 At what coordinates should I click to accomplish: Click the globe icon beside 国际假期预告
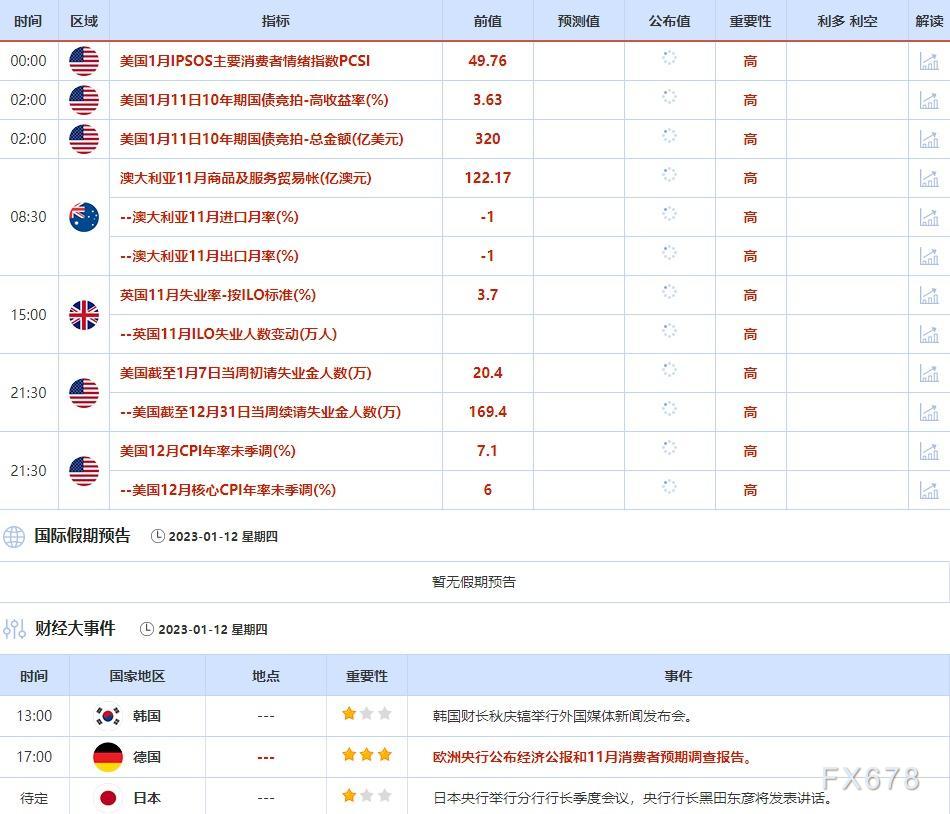14,537
